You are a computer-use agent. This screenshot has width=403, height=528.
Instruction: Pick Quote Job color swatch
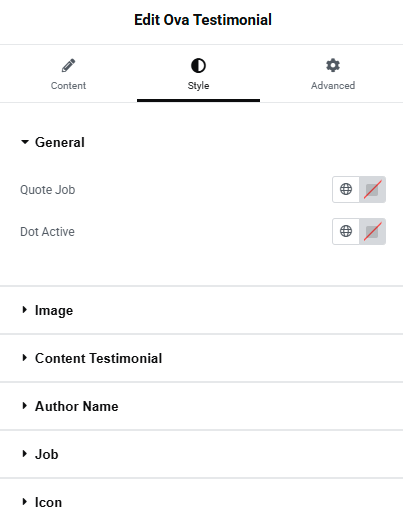[372, 189]
